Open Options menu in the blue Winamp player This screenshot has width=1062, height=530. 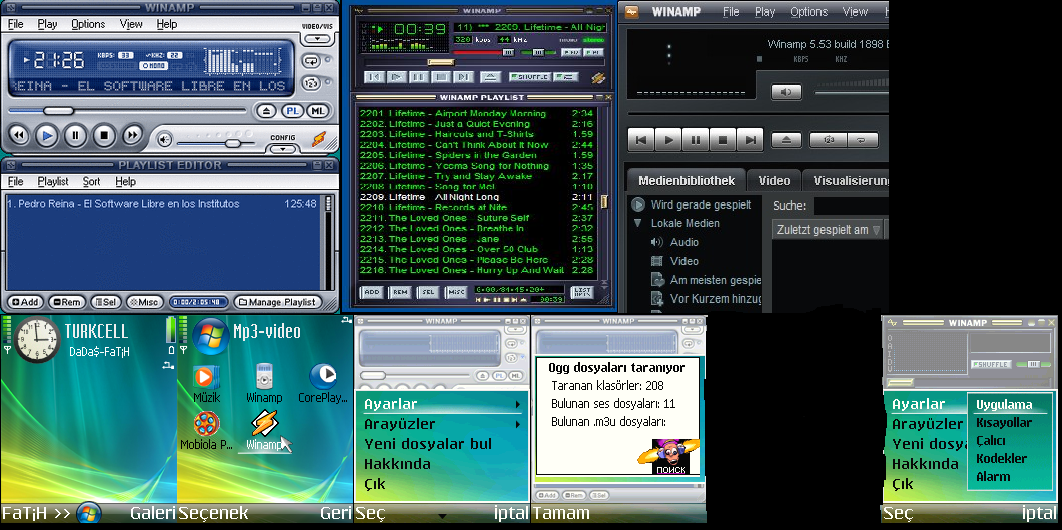pyautogui.click(x=88, y=24)
